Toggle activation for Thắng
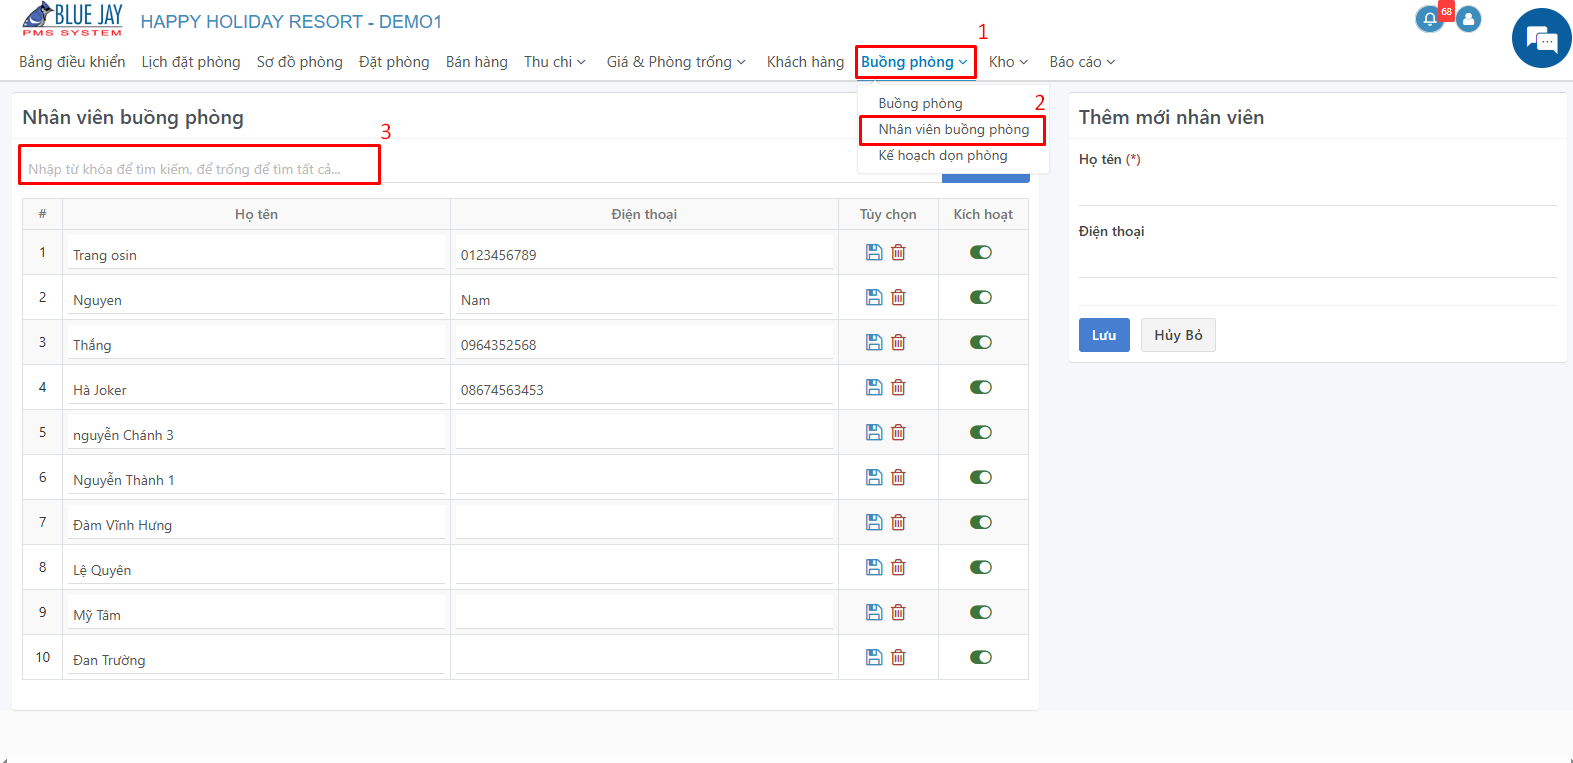Screen dimensions: 1573x763 coord(981,342)
